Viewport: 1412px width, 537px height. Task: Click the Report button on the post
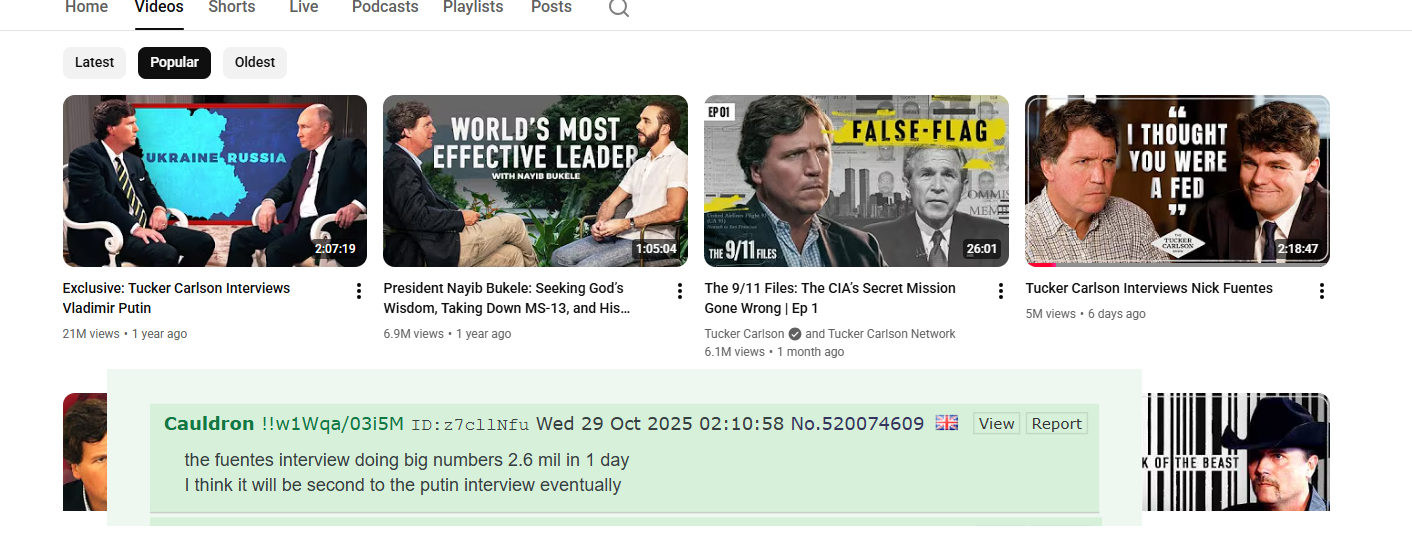(x=1057, y=423)
